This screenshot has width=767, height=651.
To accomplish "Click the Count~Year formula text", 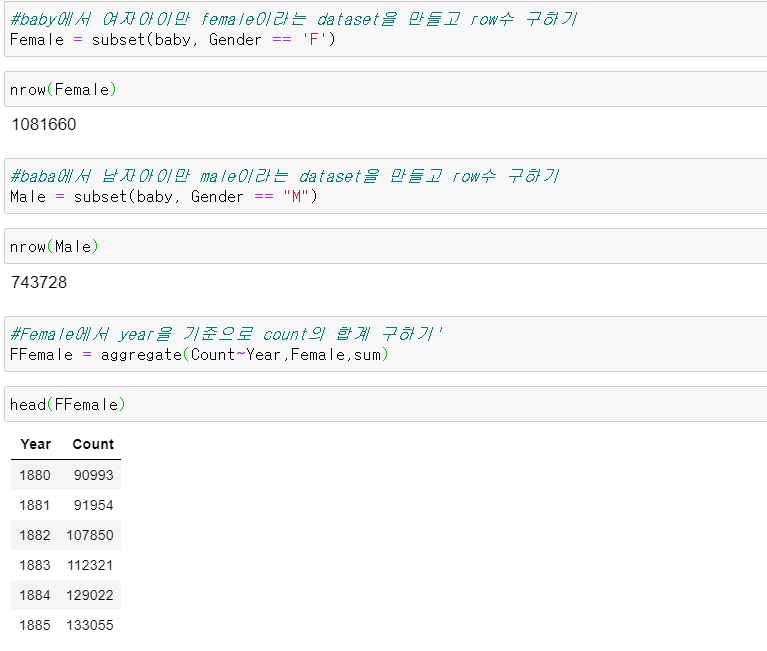I will [x=236, y=355].
